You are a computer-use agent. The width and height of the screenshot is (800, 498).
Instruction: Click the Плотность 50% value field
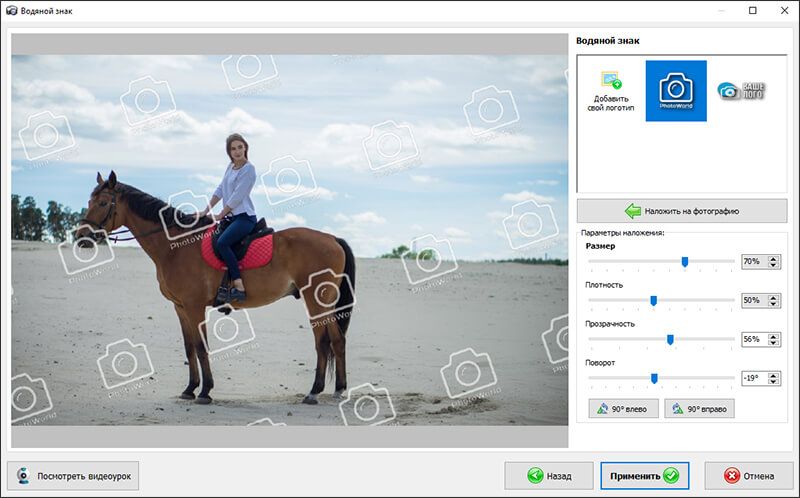coord(754,300)
